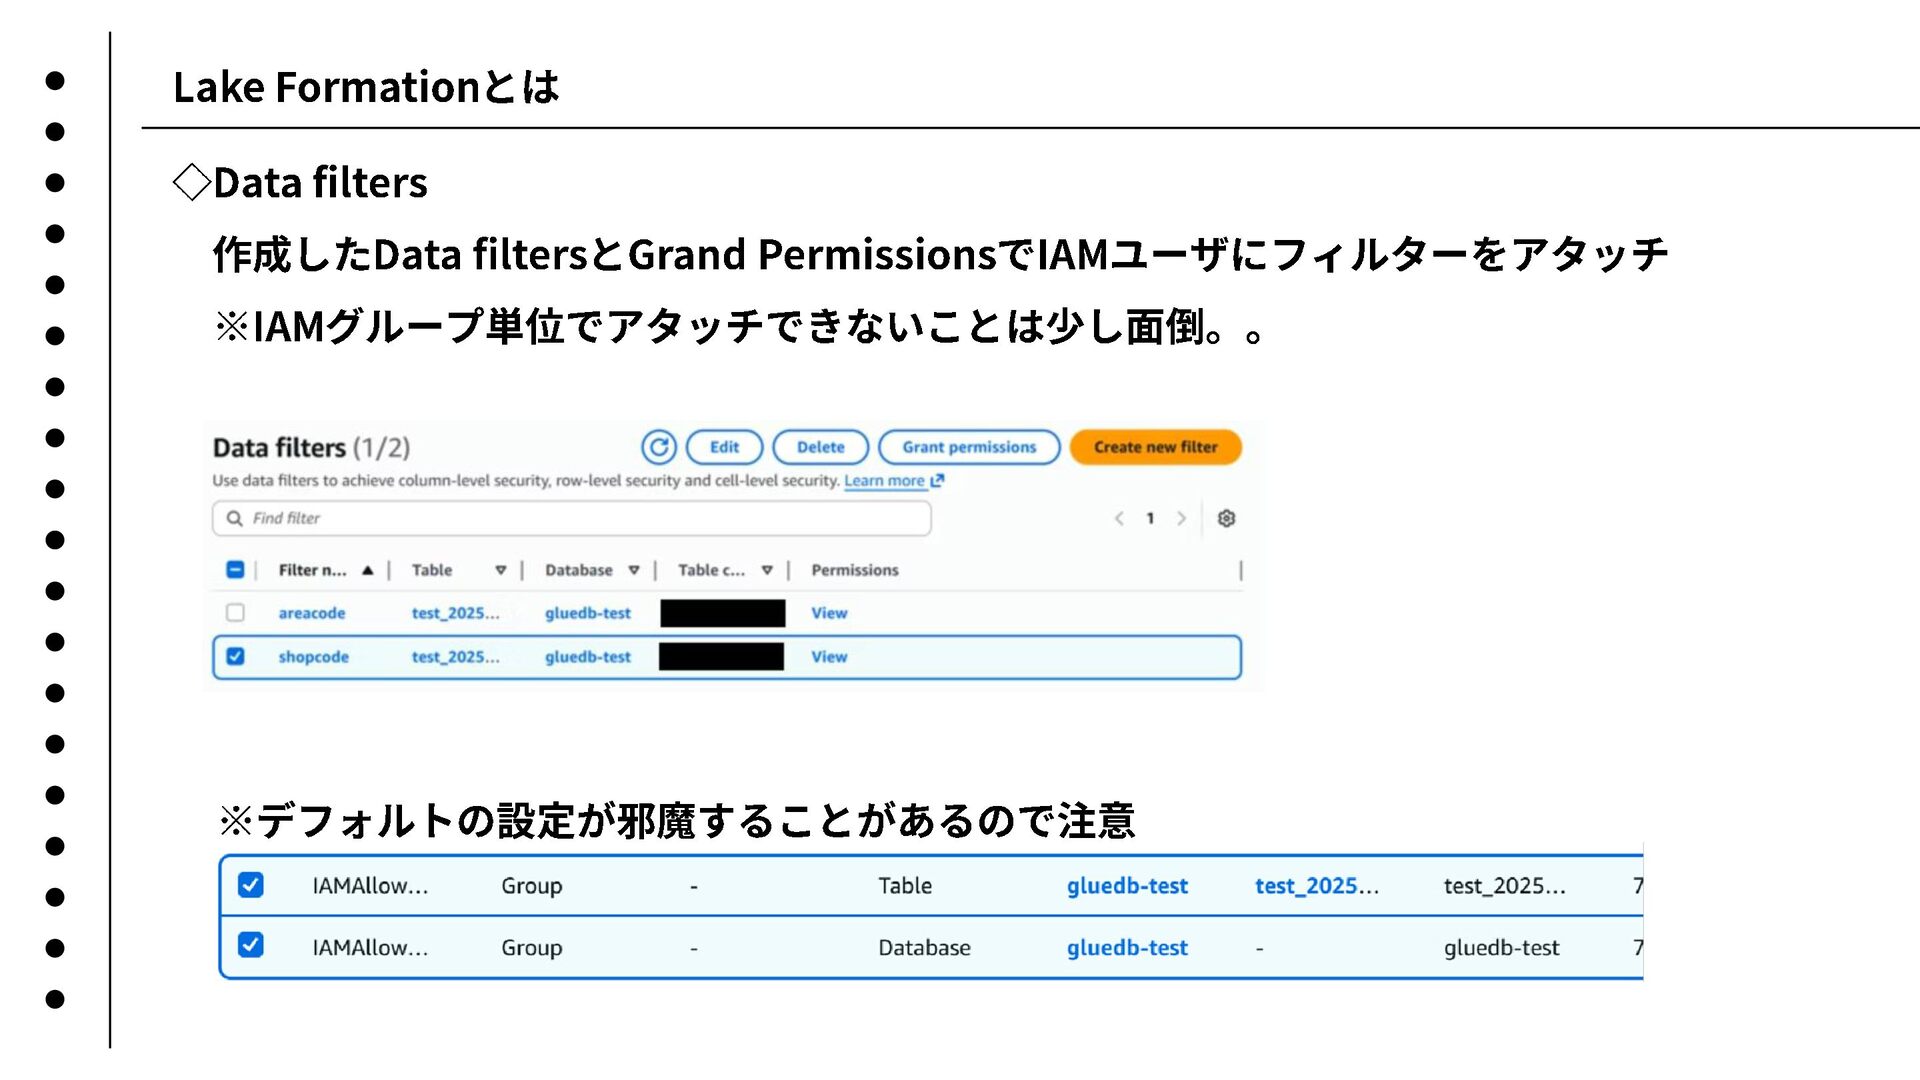Go to previous page arrow
The height and width of the screenshot is (1080, 1920).
[x=1119, y=518]
